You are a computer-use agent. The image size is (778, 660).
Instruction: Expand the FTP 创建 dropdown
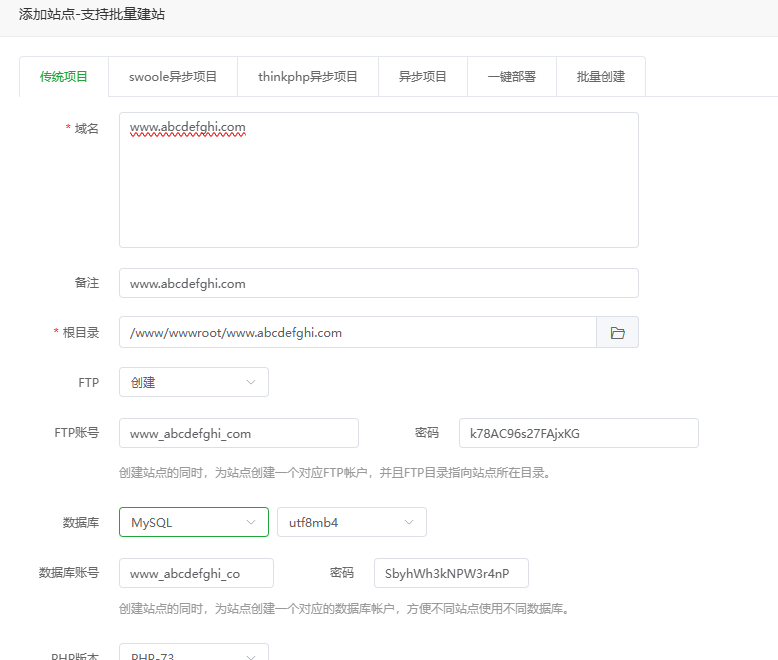point(194,382)
